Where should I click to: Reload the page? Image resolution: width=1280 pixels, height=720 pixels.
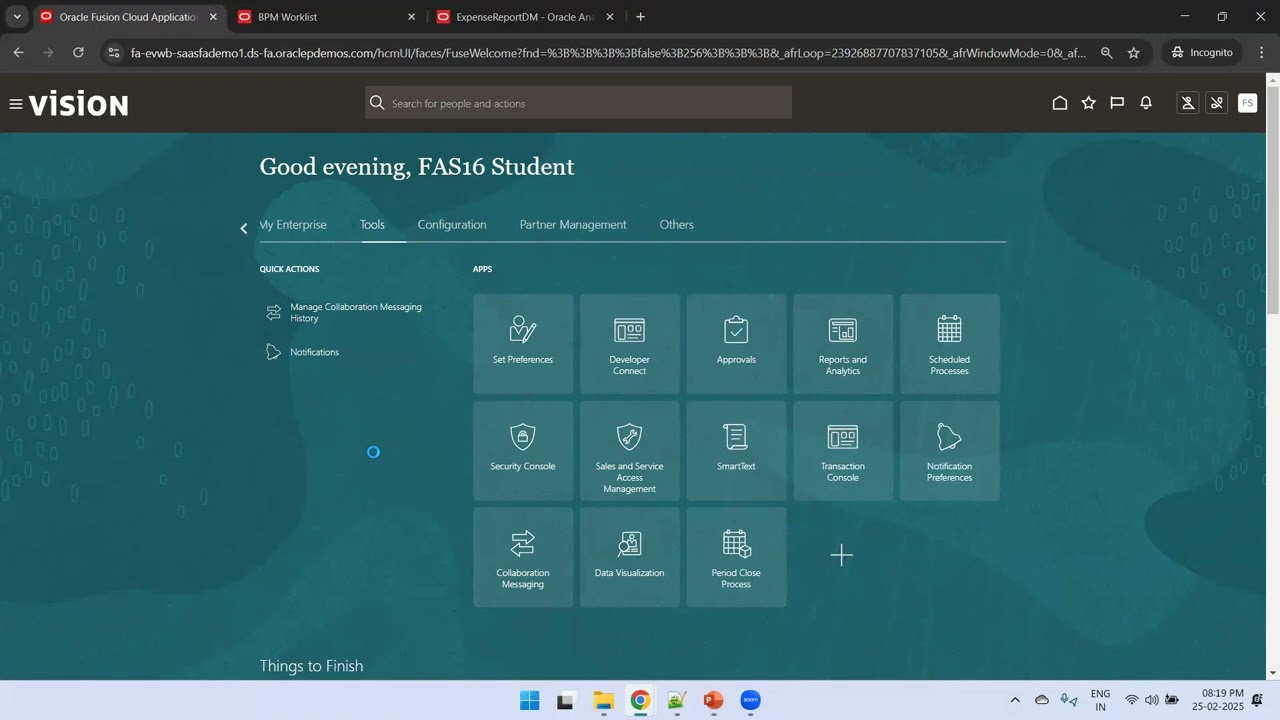[78, 52]
